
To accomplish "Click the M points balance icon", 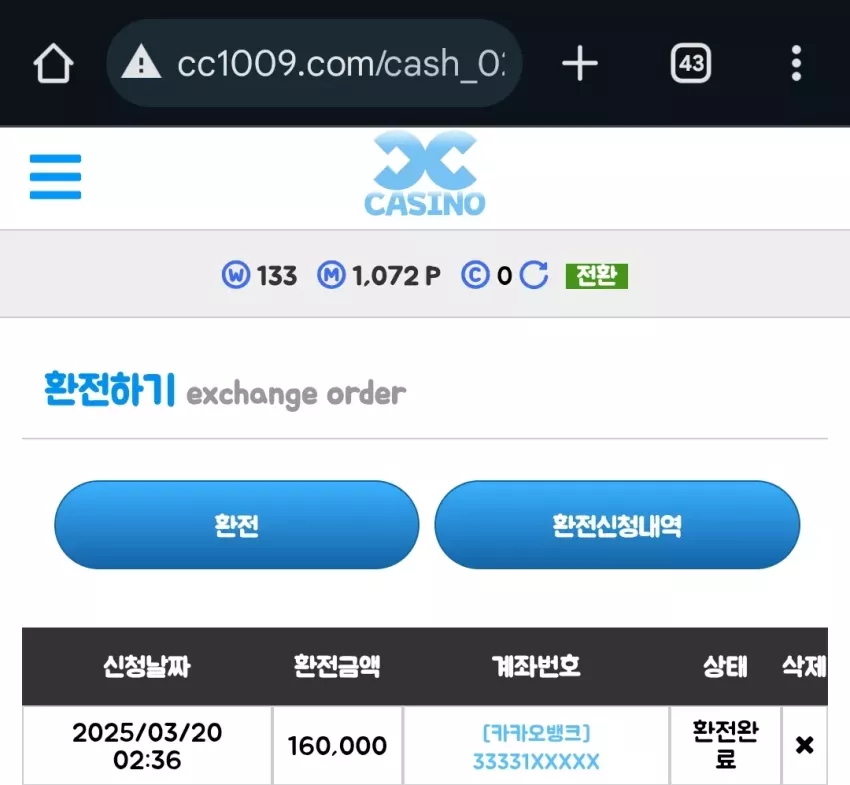I will 331,275.
